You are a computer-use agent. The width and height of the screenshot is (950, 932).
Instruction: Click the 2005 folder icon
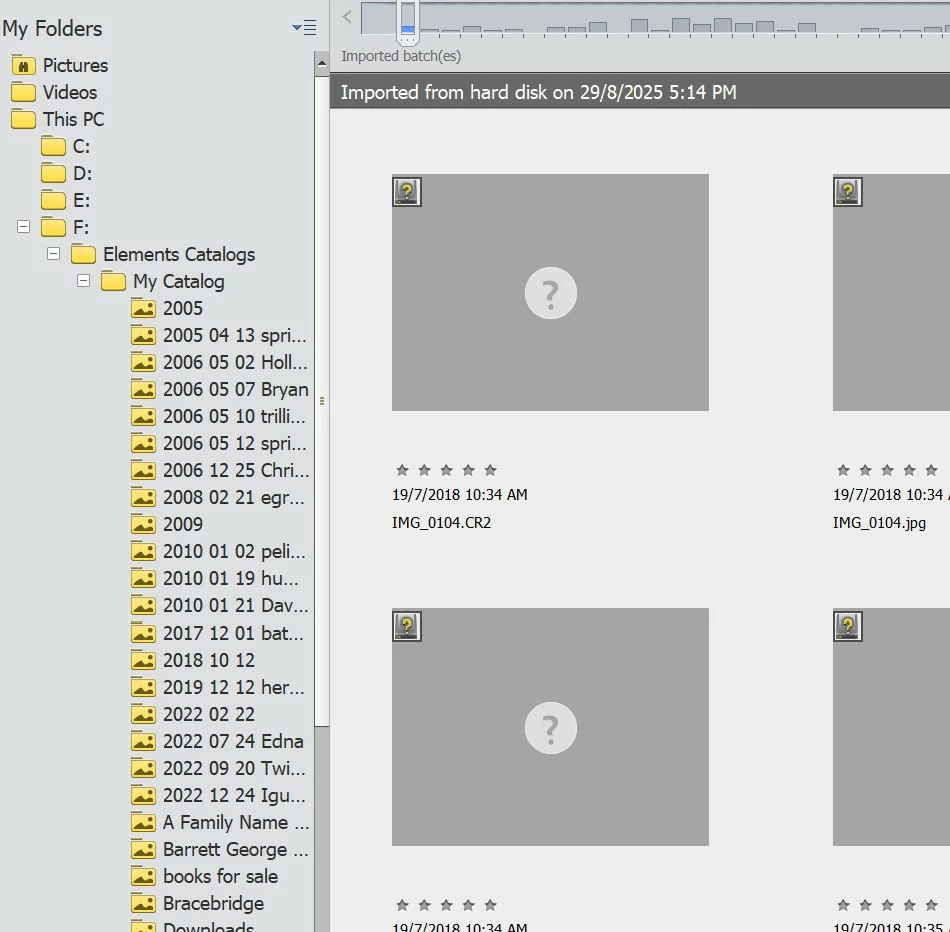click(144, 308)
